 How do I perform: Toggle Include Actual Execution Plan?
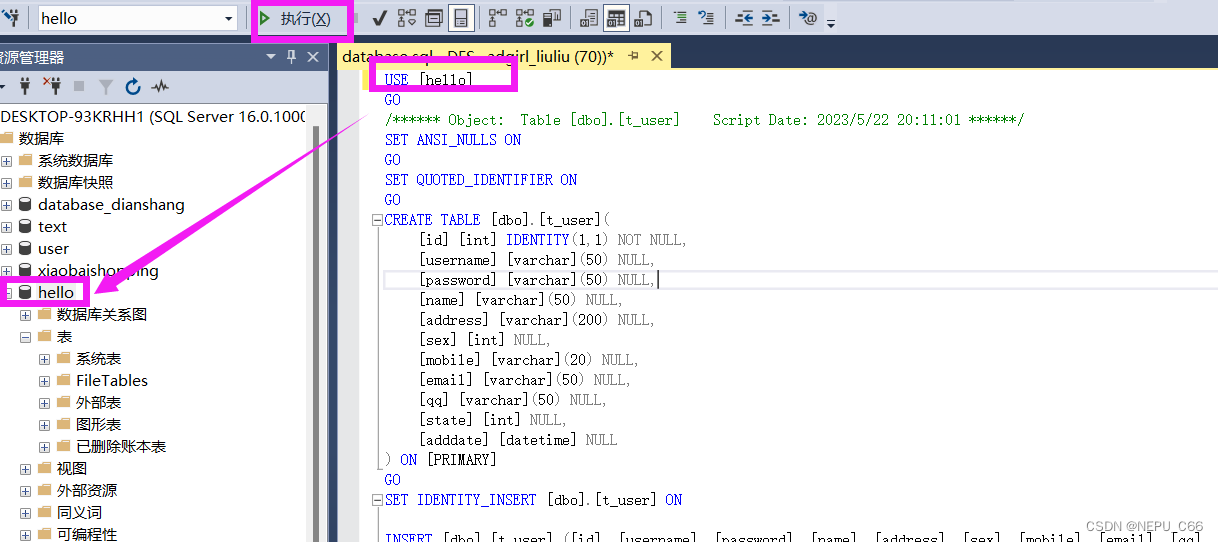[x=498, y=18]
